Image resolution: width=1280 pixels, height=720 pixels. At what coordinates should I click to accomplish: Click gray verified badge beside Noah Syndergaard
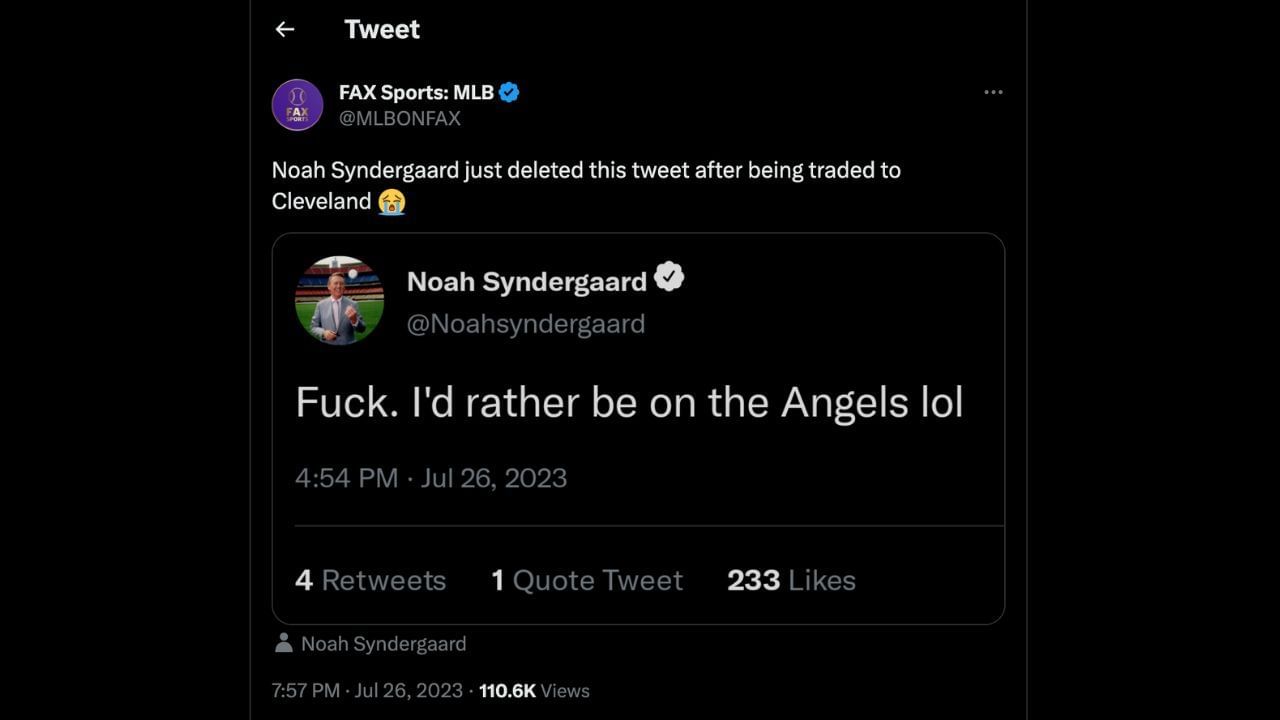(669, 278)
